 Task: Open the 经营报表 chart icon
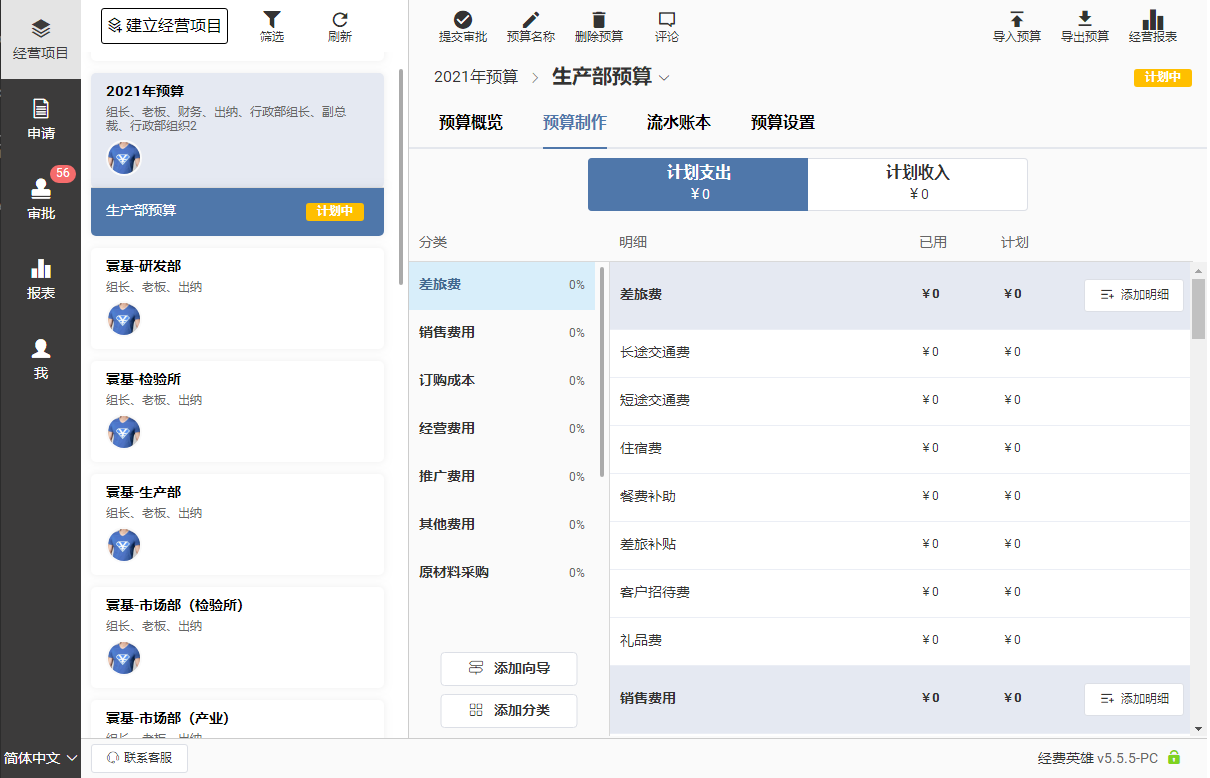pos(1153,20)
